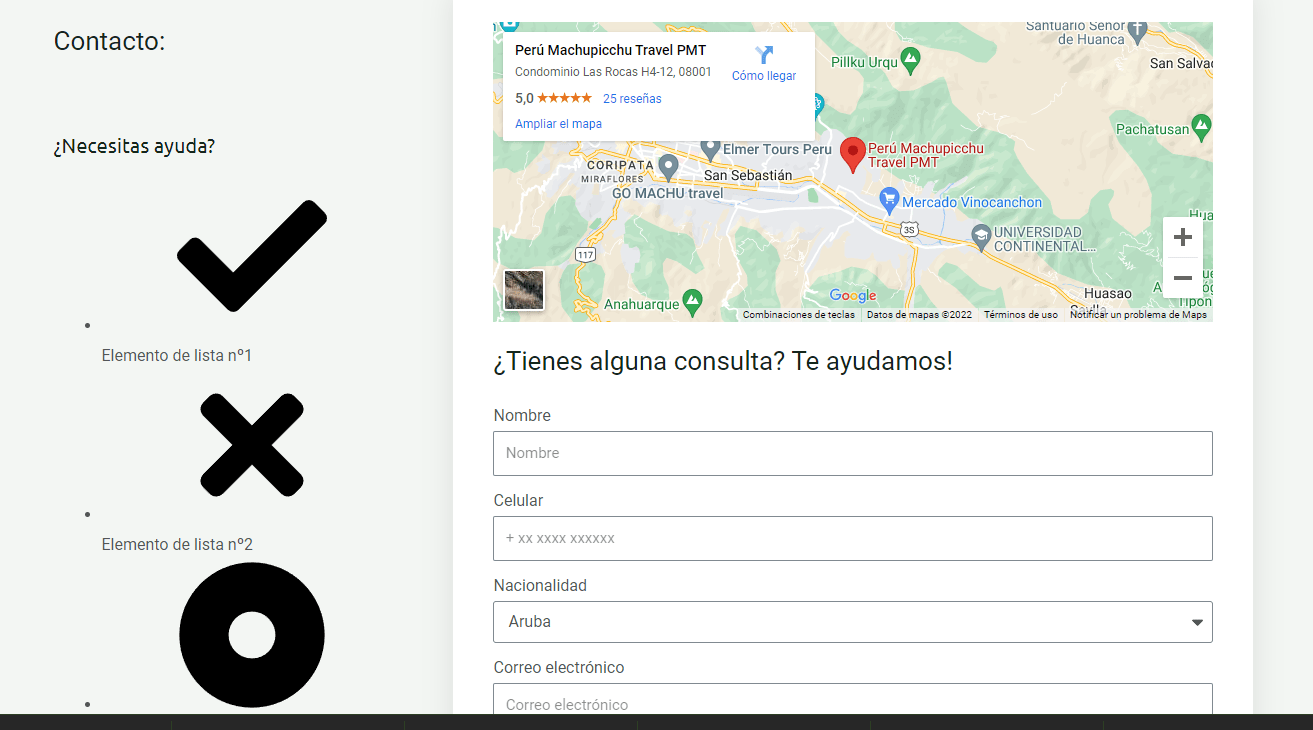Switch to satellite view thumbnail
1313x730 pixels.
[x=524, y=290]
